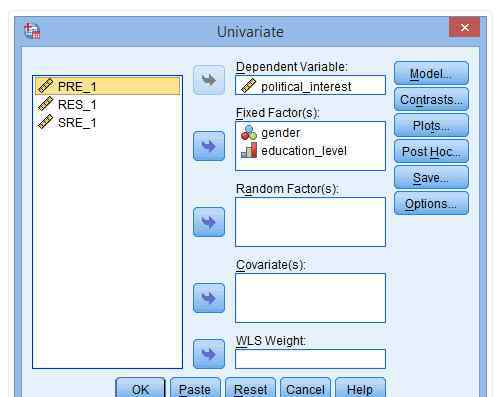Click the Fixed Factor(s) transfer arrow
This screenshot has width=503, height=397.
click(x=209, y=146)
